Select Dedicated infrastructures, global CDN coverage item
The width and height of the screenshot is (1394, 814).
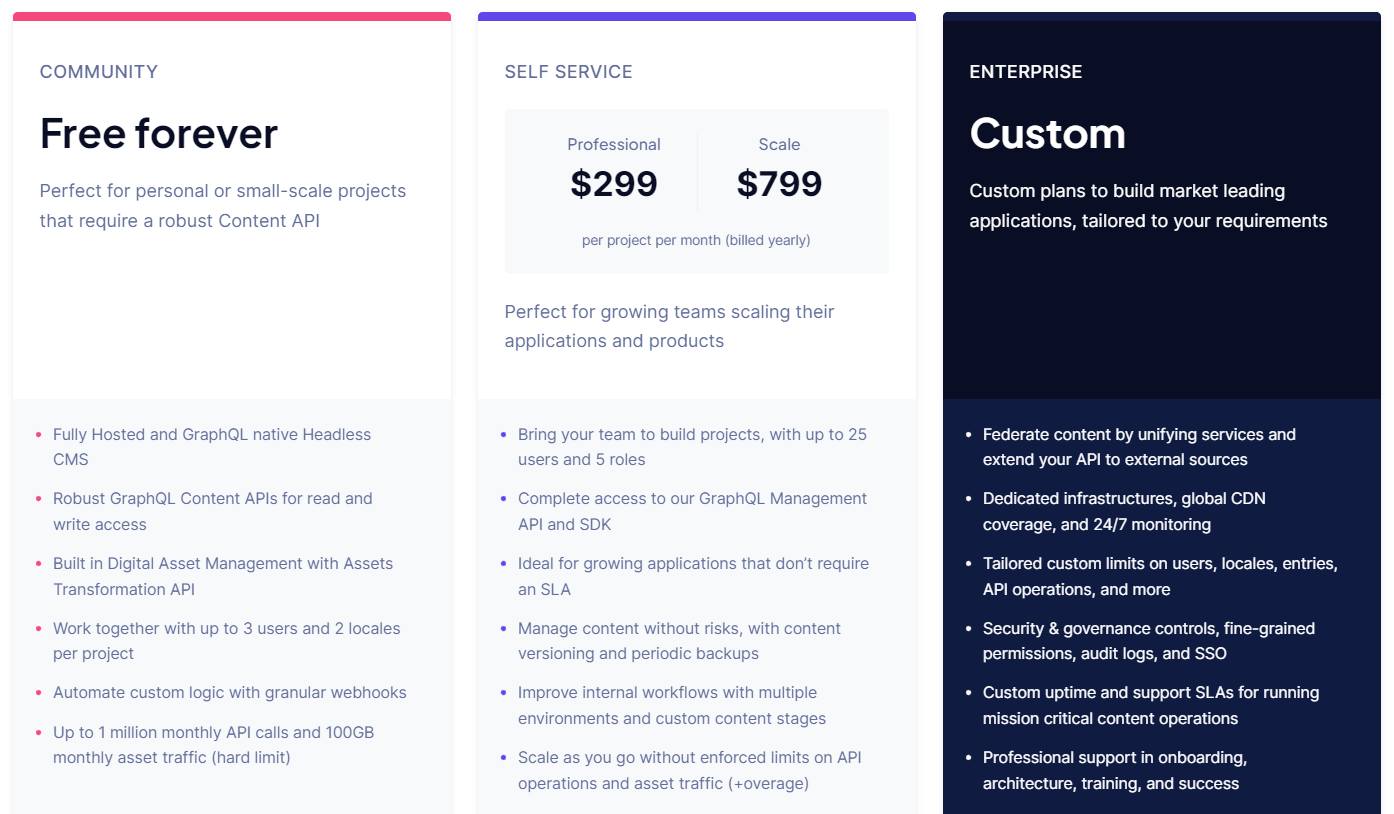(1124, 511)
